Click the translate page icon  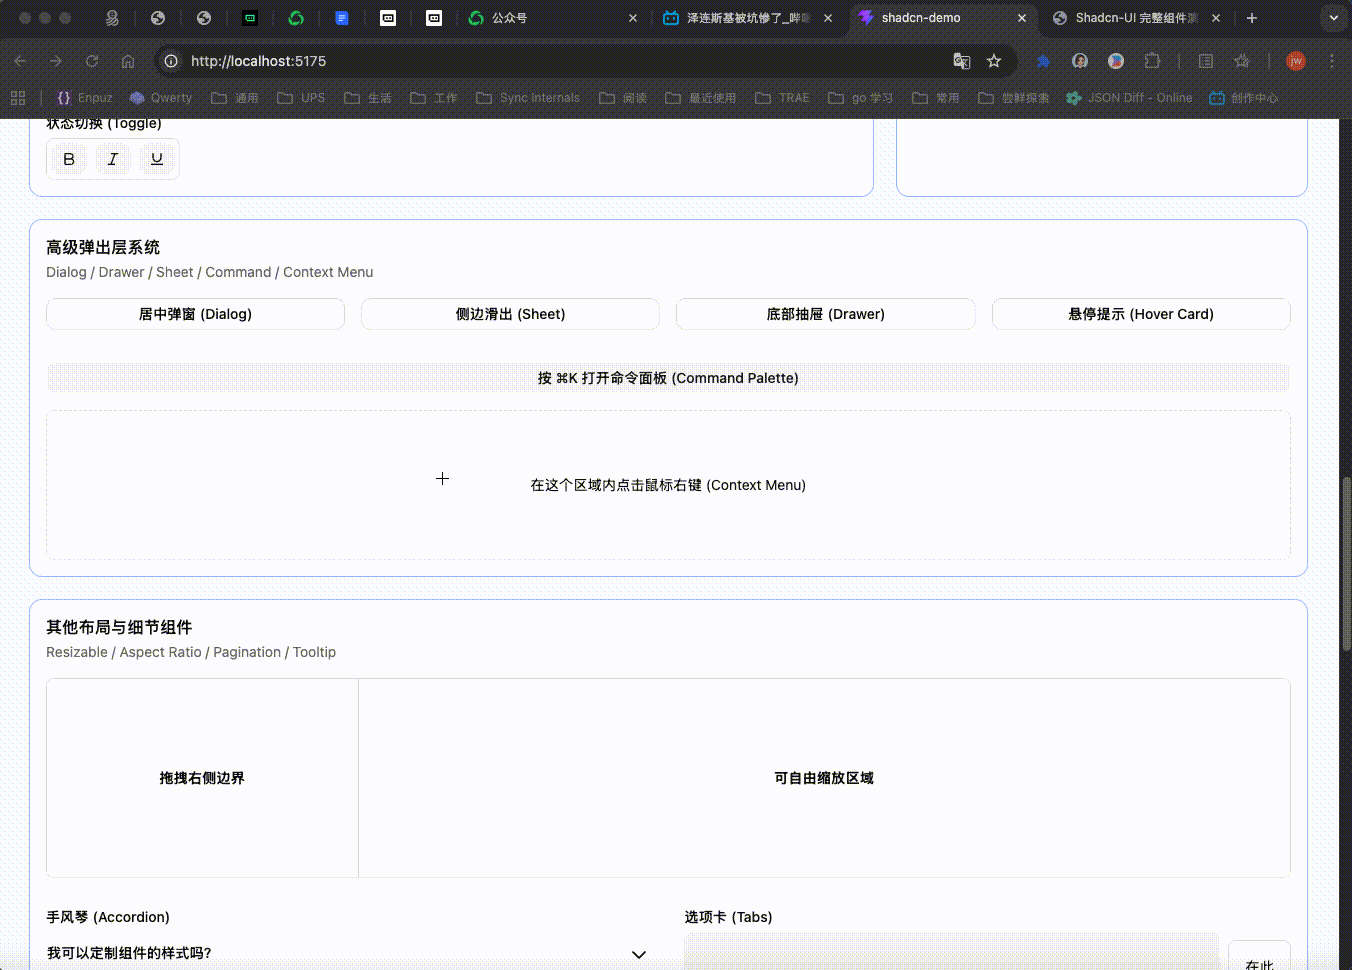(962, 61)
